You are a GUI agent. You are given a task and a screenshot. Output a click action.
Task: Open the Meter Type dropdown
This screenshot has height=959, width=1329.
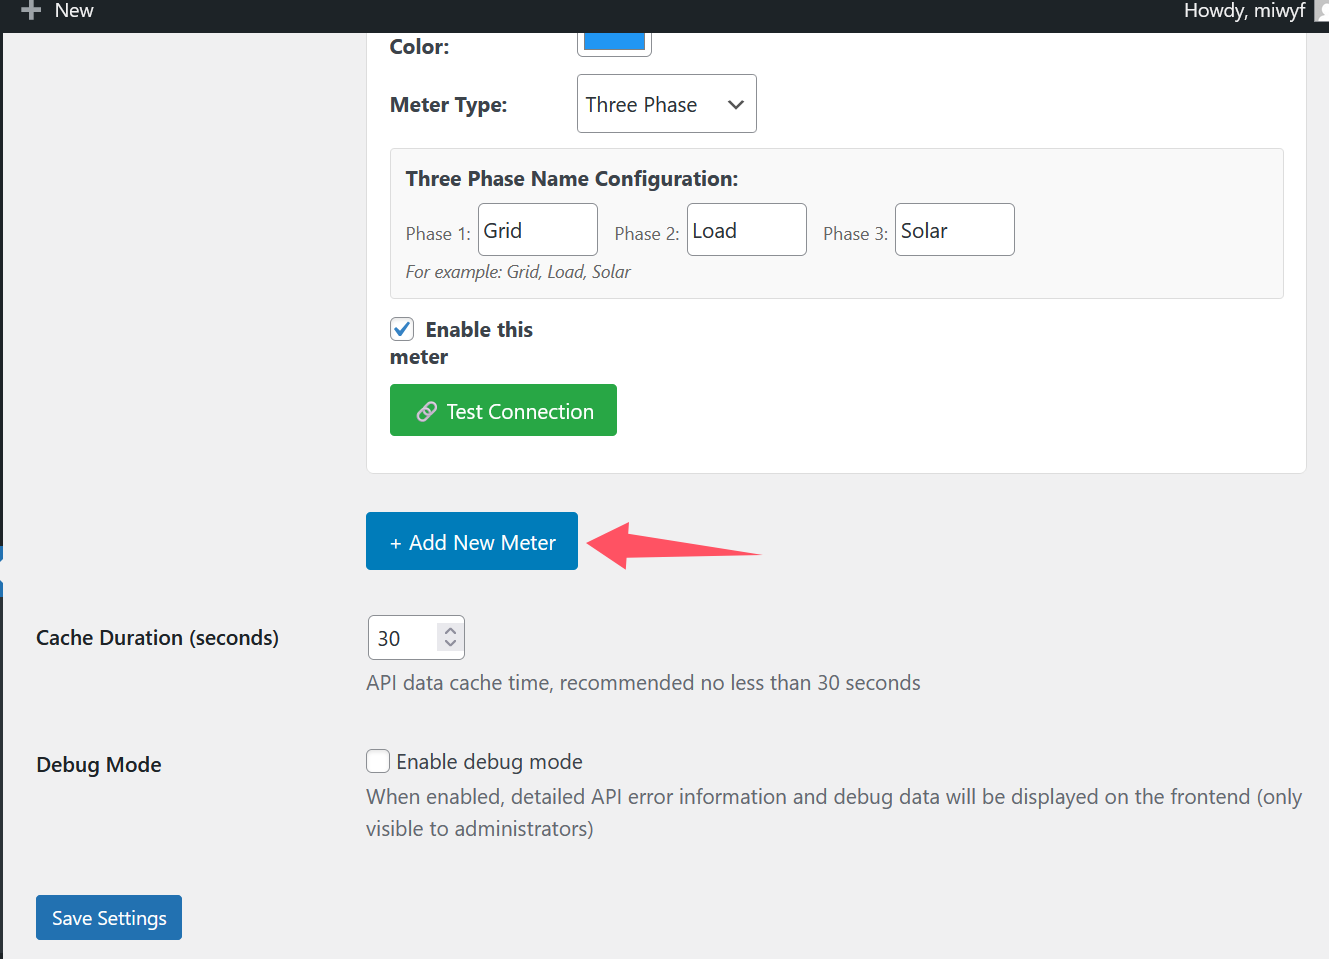tap(666, 104)
